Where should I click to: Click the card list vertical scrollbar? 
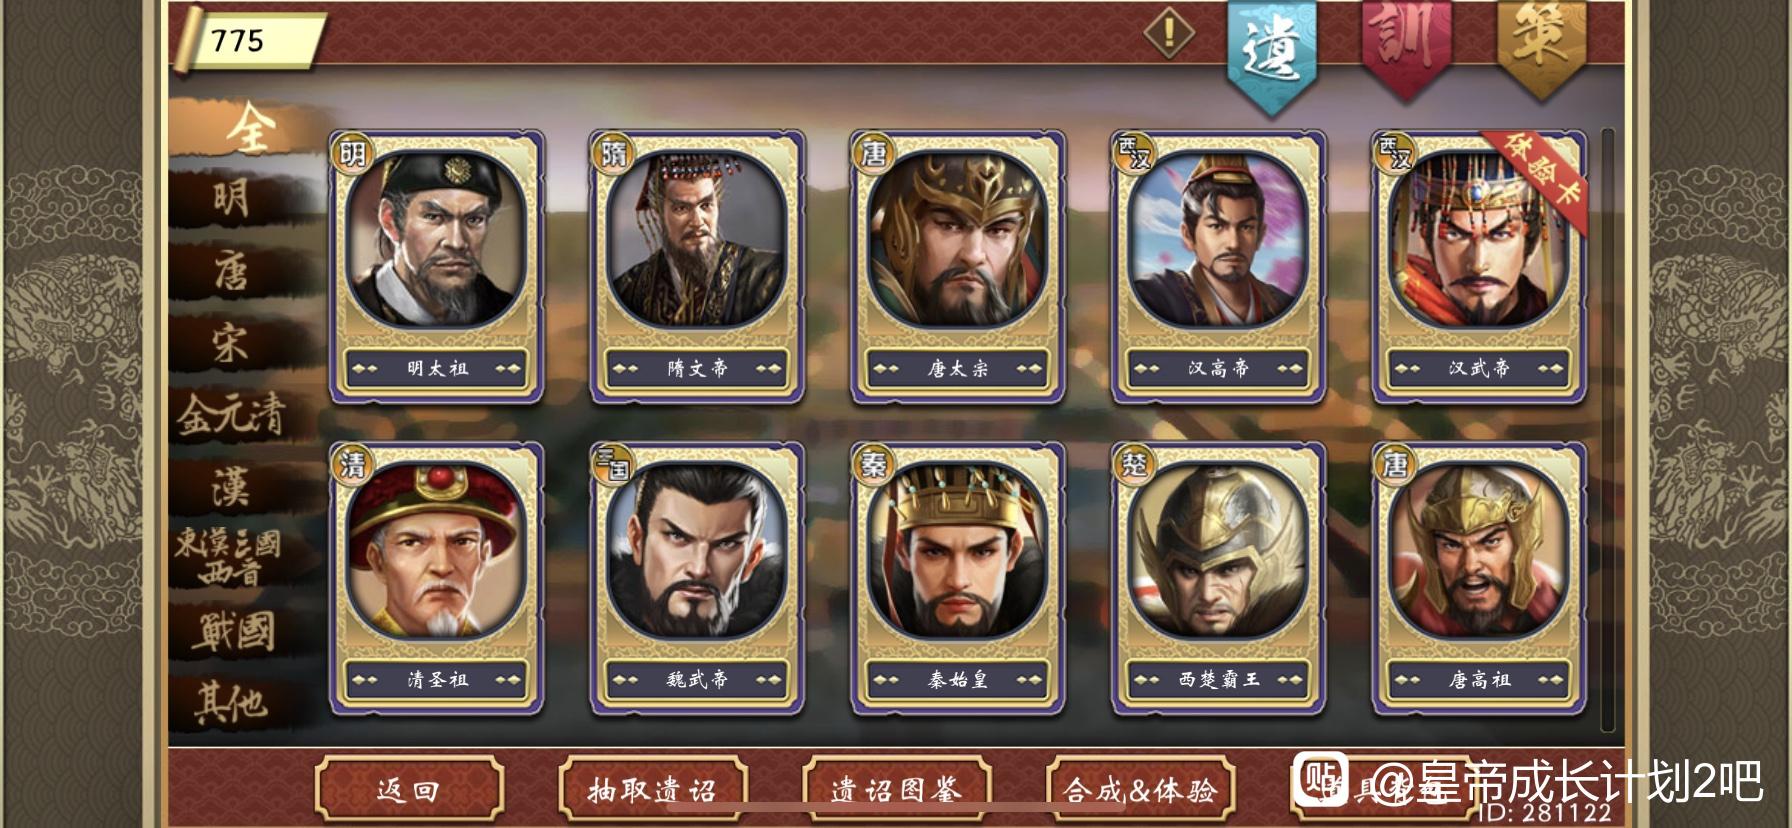pyautogui.click(x=1608, y=430)
